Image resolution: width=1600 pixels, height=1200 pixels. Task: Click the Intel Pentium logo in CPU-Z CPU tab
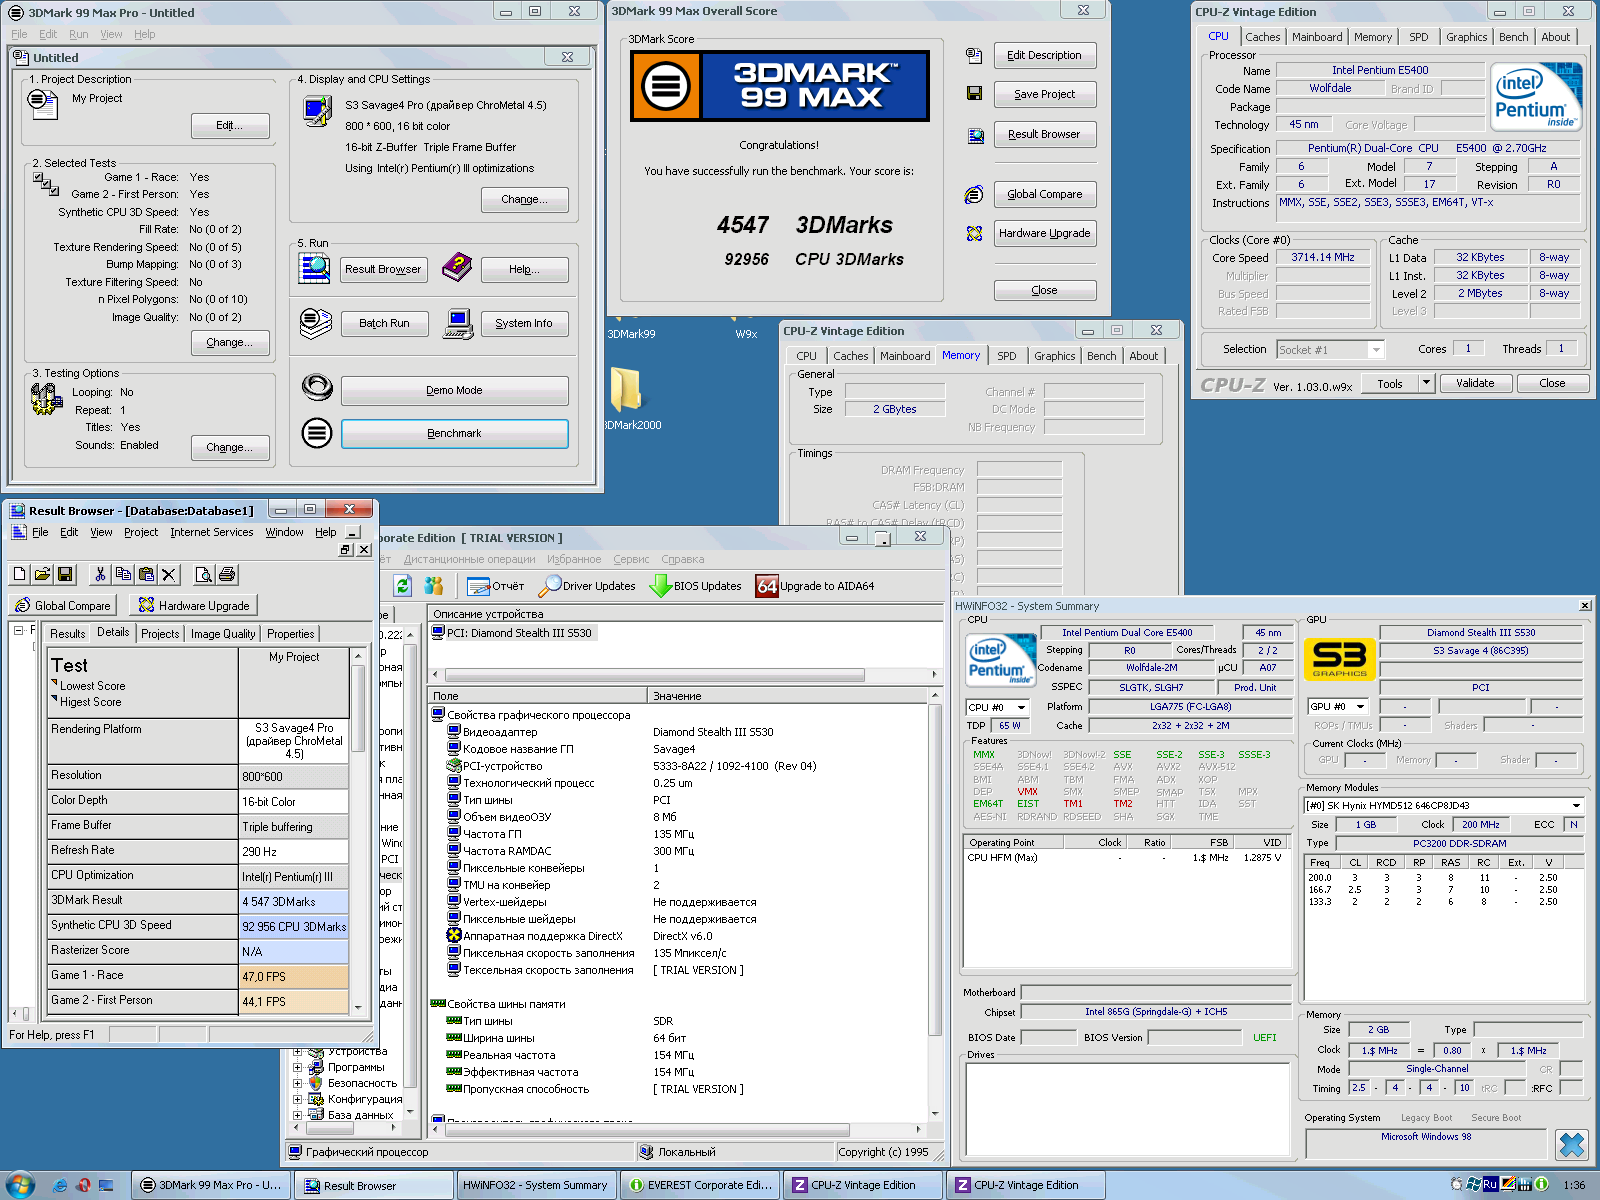coord(1536,97)
